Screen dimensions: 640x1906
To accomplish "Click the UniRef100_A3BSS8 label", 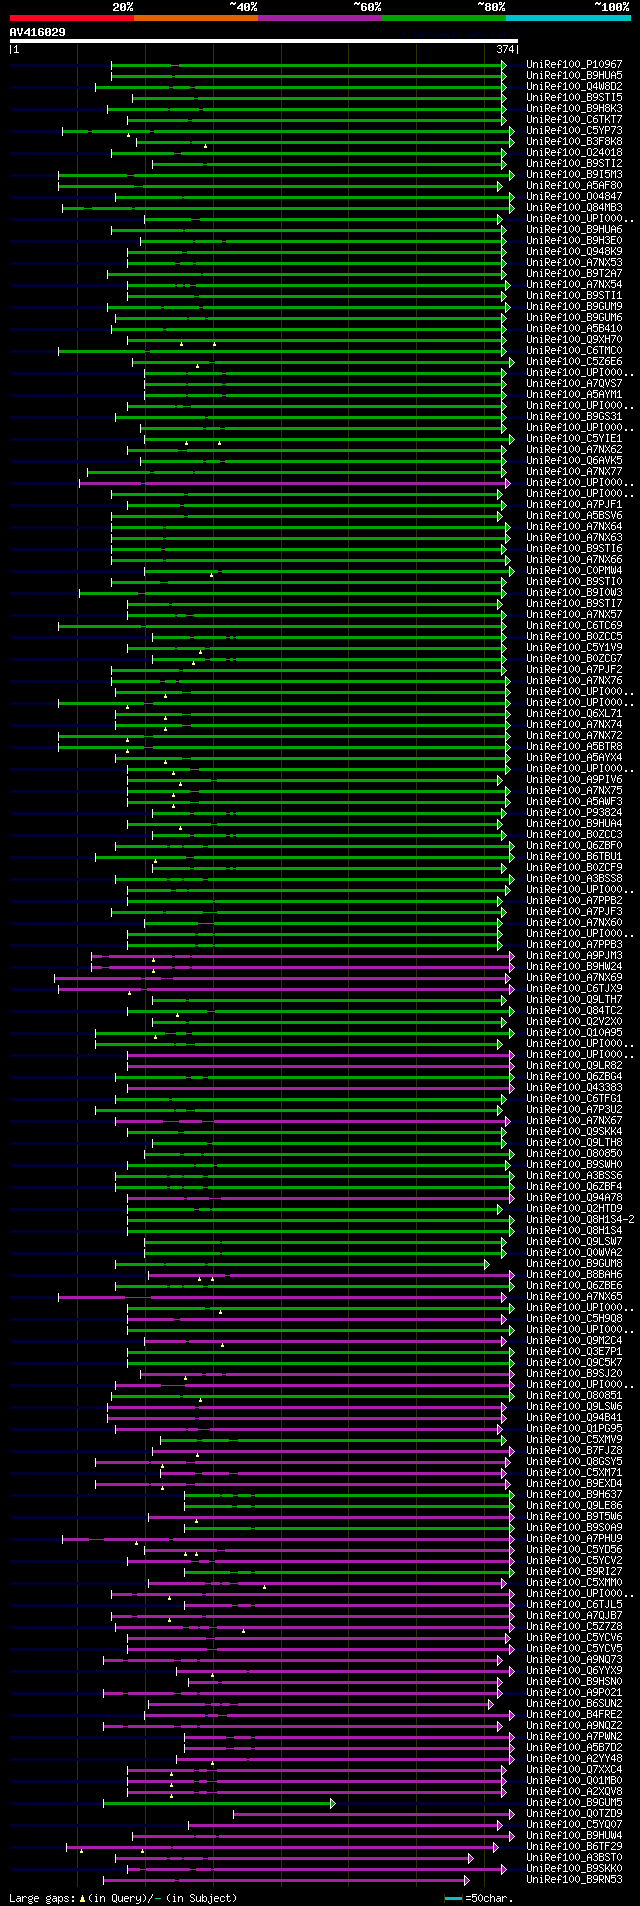I will click(x=574, y=878).
